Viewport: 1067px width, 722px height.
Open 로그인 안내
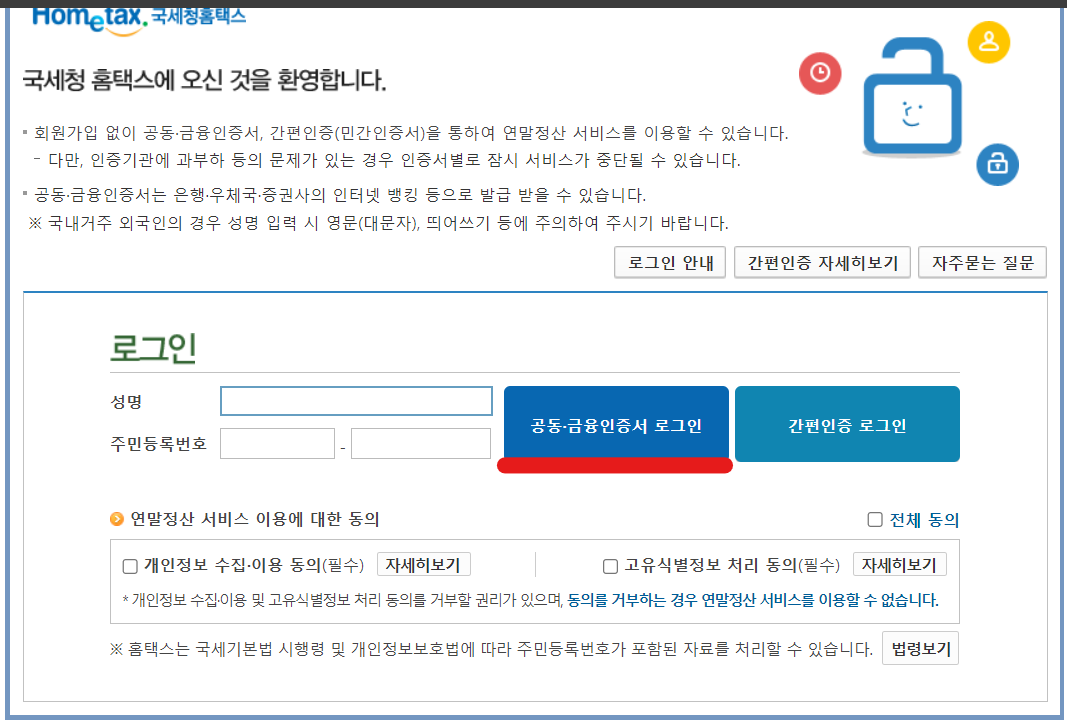pos(669,262)
